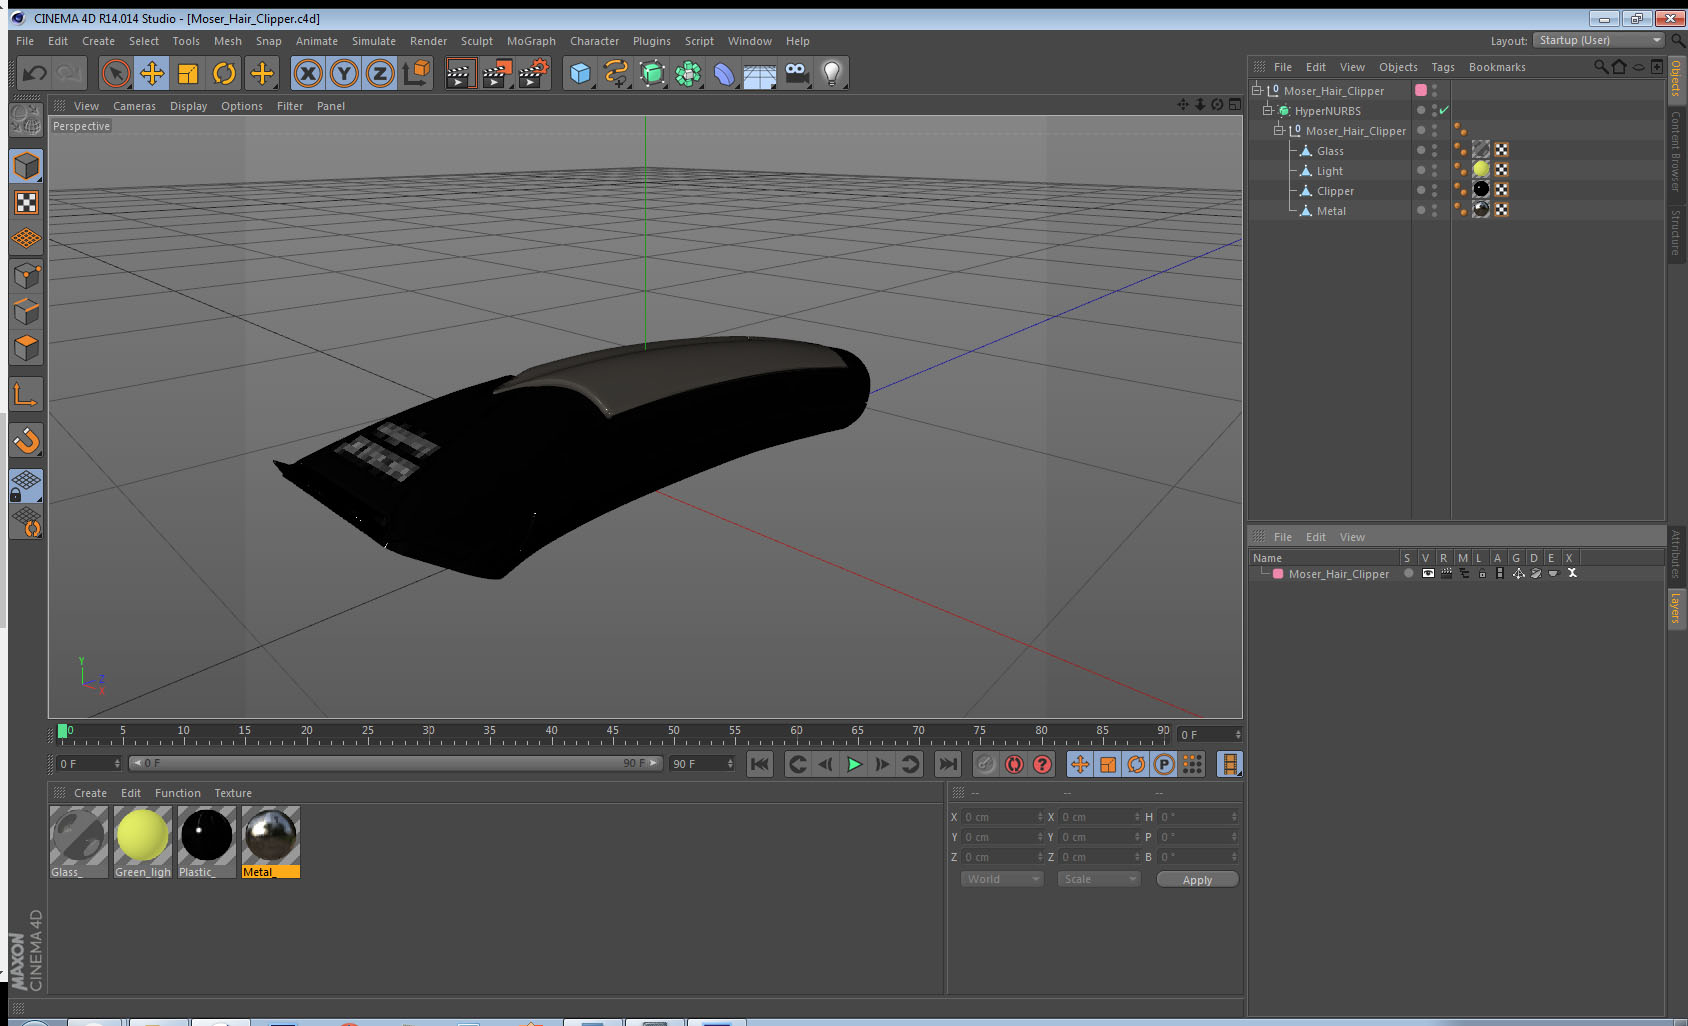Open Object Manager Tags menu
This screenshot has width=1688, height=1026.
point(1443,67)
